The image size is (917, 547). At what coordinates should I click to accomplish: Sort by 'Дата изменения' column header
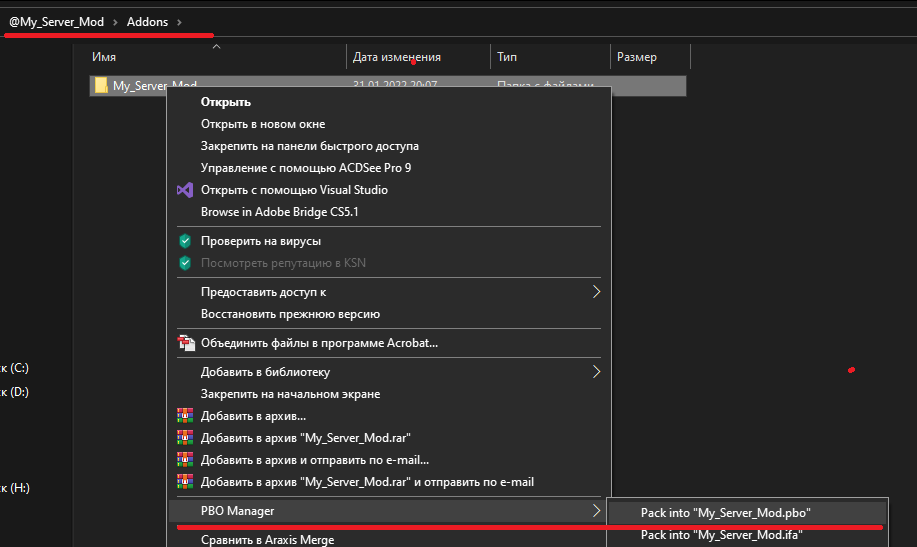pos(397,57)
